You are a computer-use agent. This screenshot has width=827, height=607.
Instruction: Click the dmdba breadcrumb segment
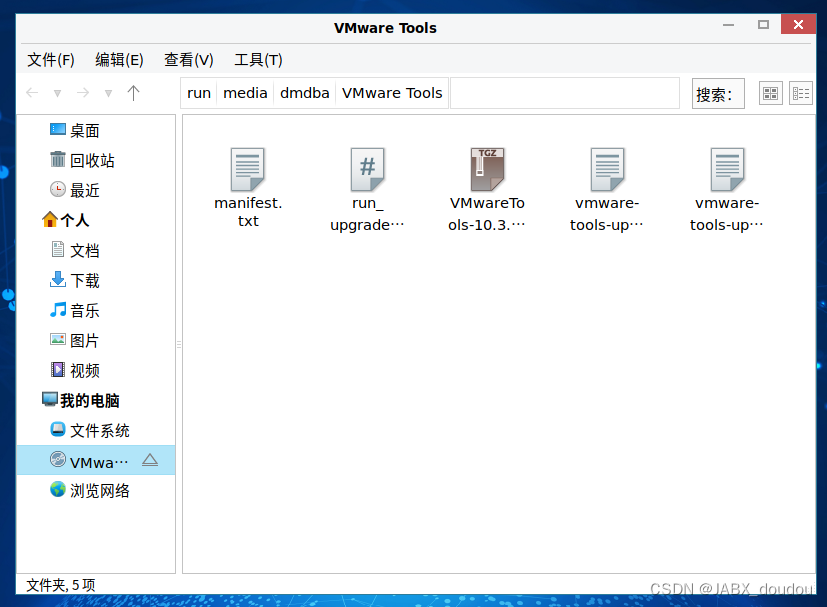tap(304, 93)
